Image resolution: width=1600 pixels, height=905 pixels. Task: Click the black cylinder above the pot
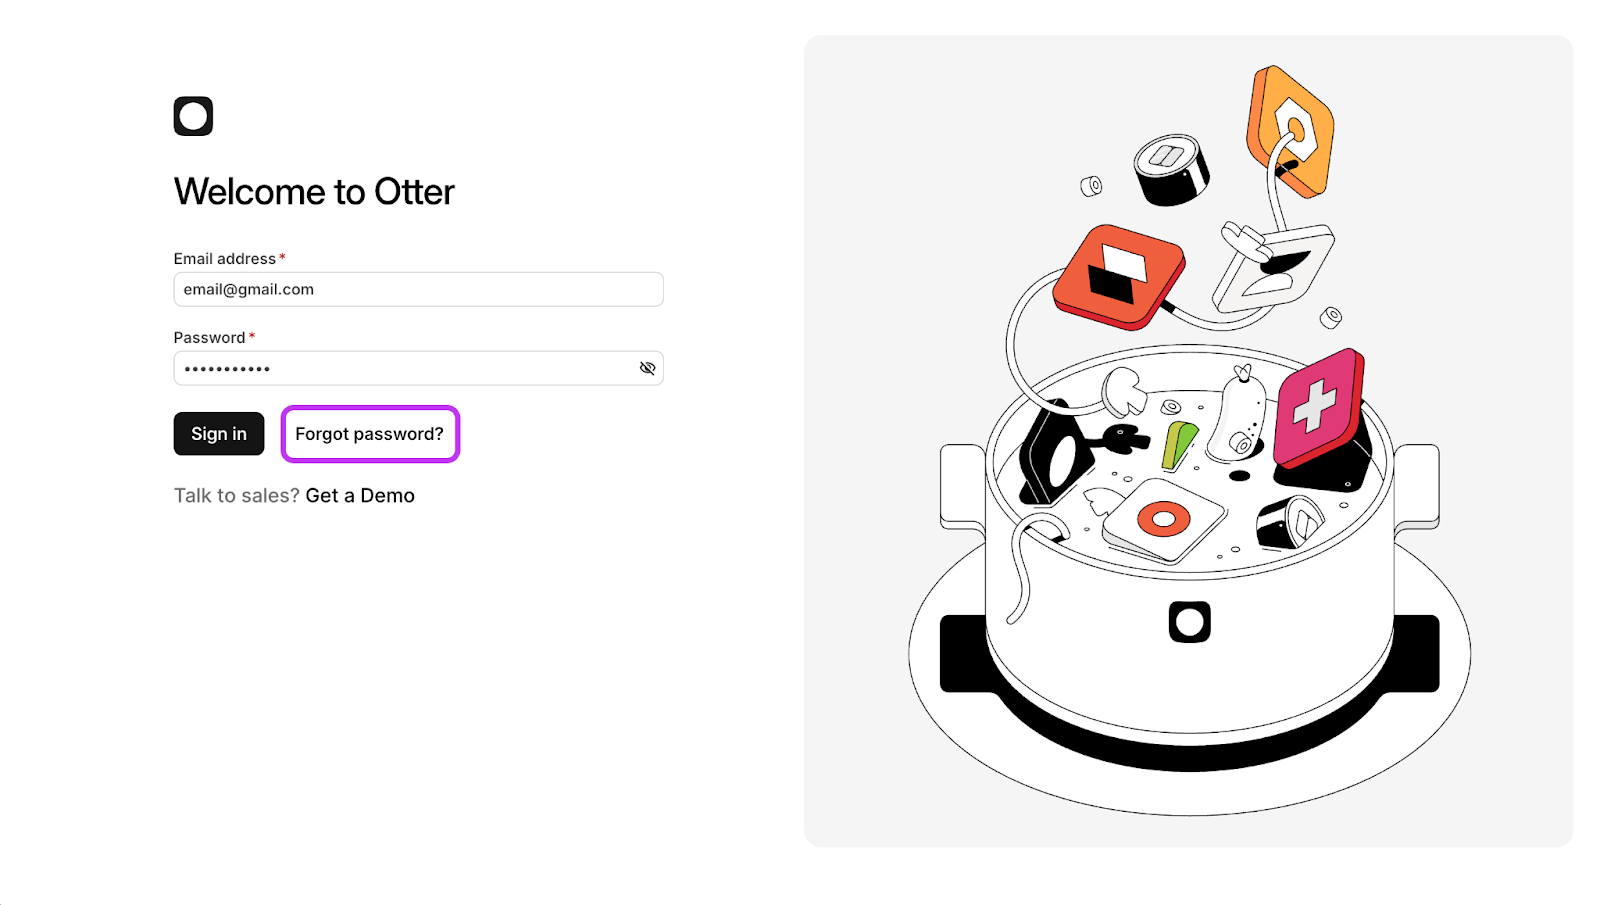1171,170
